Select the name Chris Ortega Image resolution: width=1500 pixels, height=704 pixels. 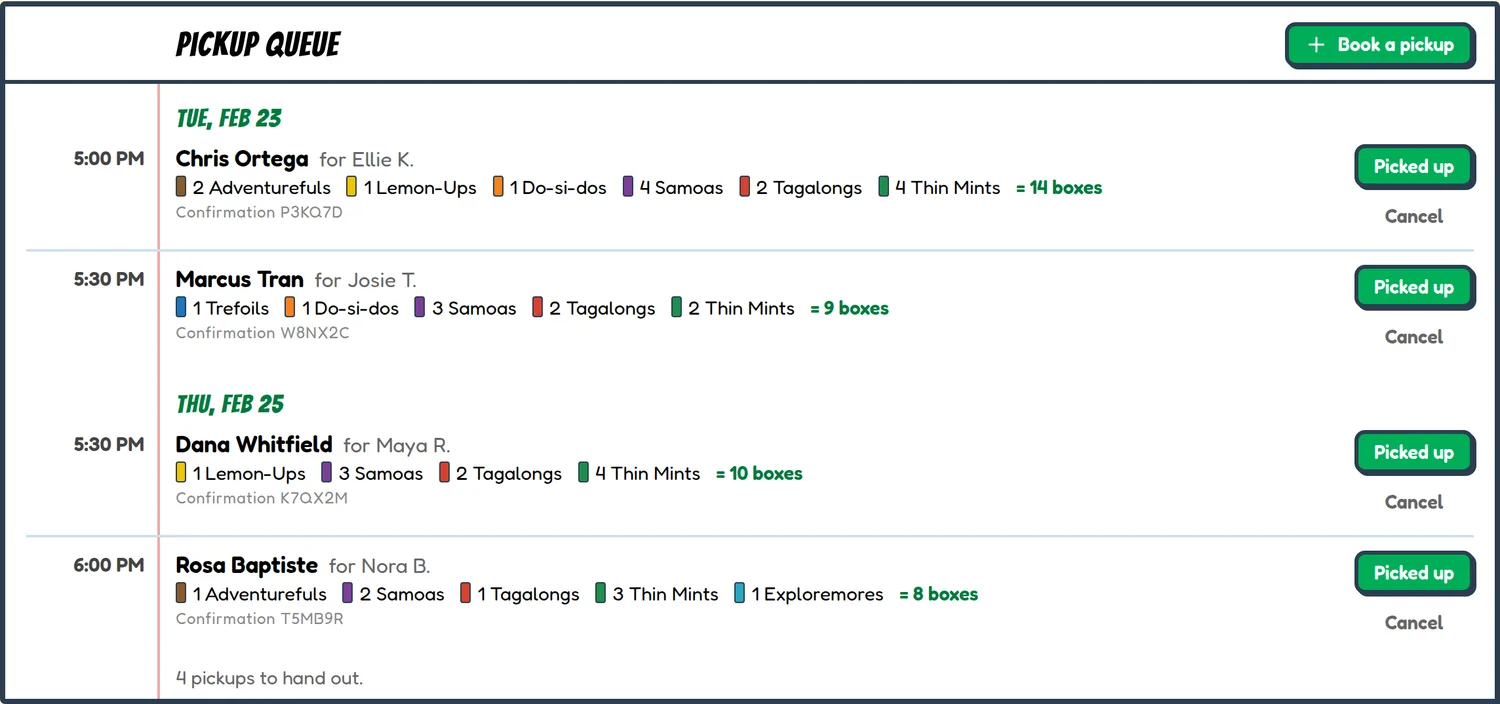click(x=242, y=159)
